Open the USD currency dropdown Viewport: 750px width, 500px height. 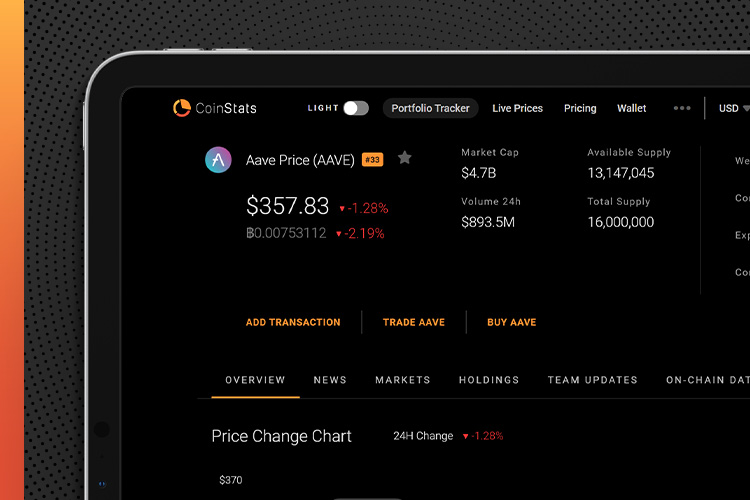(x=734, y=108)
